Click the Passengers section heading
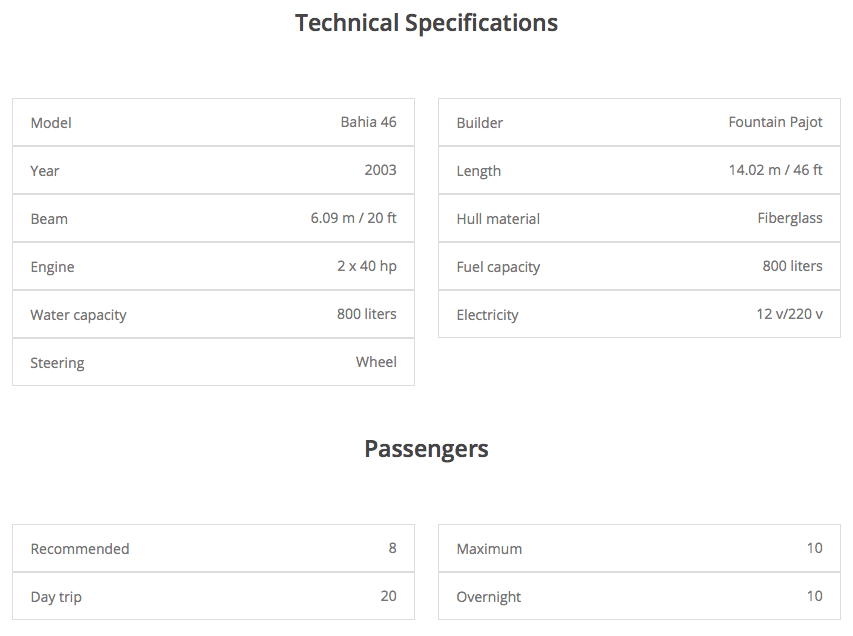 [x=426, y=449]
